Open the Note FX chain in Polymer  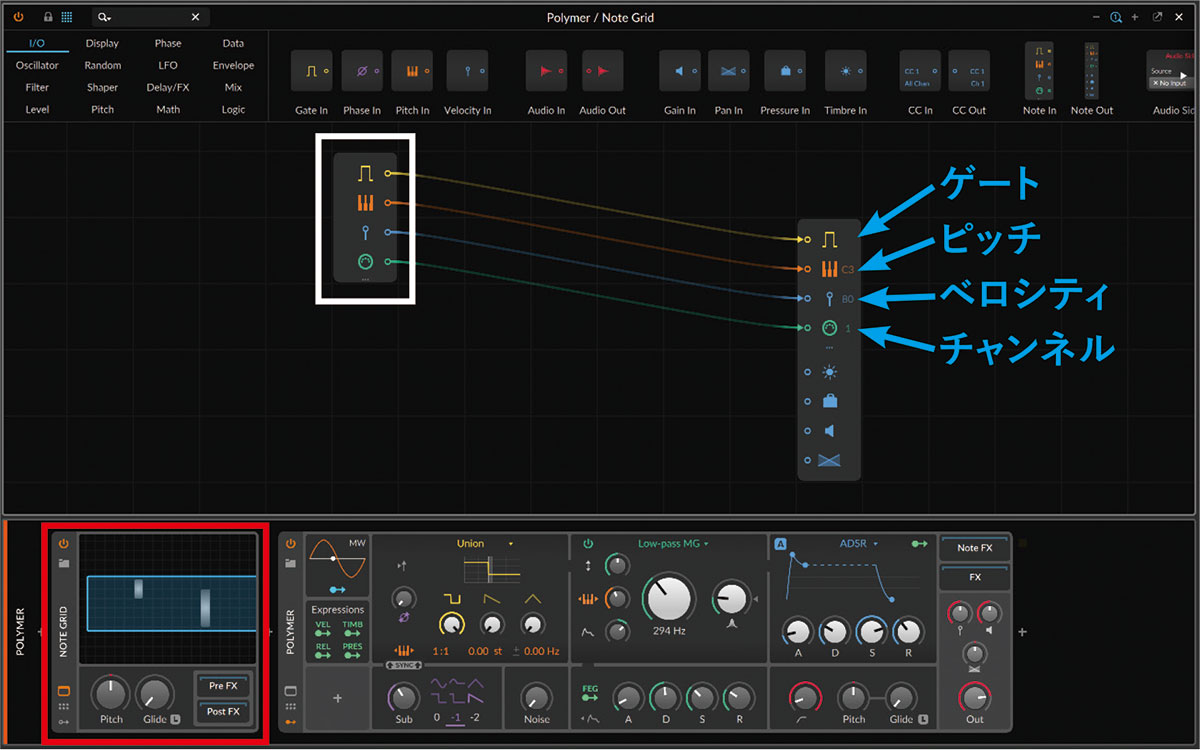tap(974, 548)
